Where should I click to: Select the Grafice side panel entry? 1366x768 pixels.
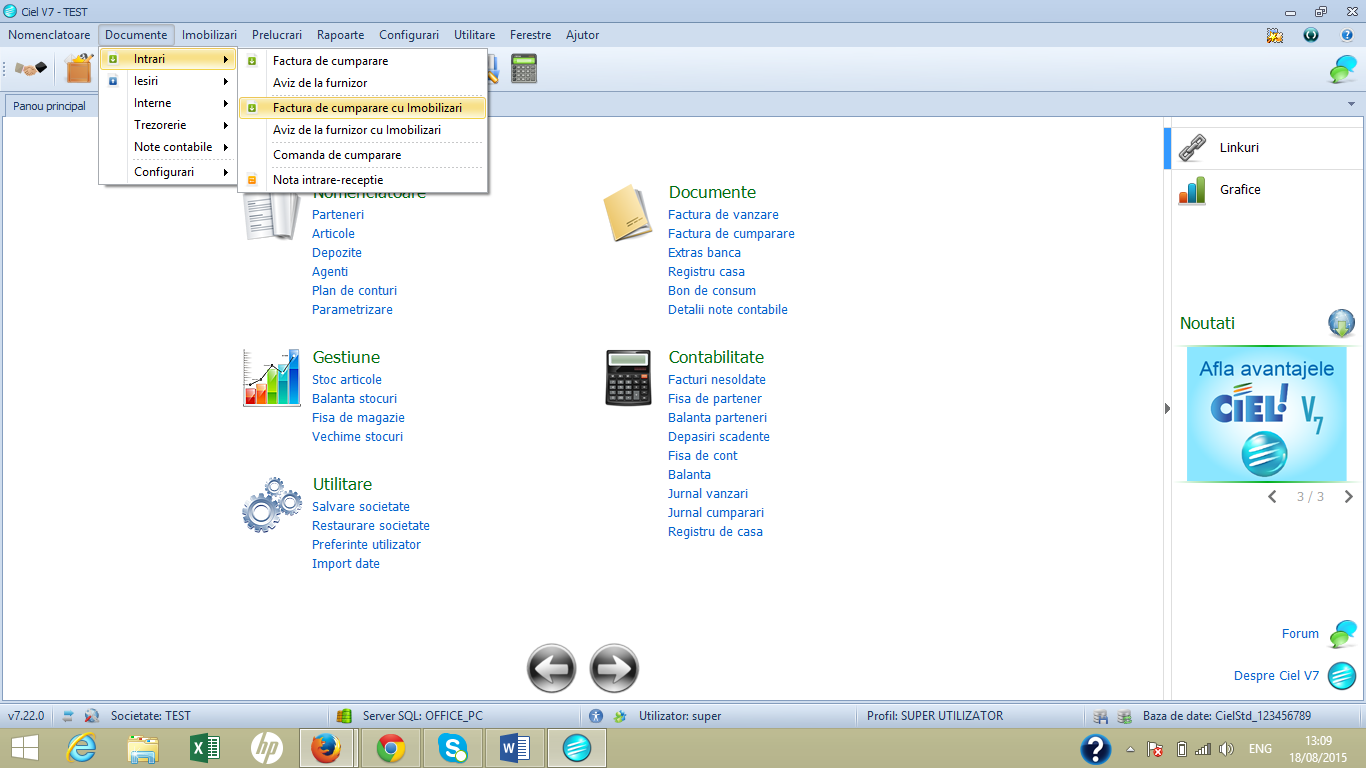[1262, 190]
